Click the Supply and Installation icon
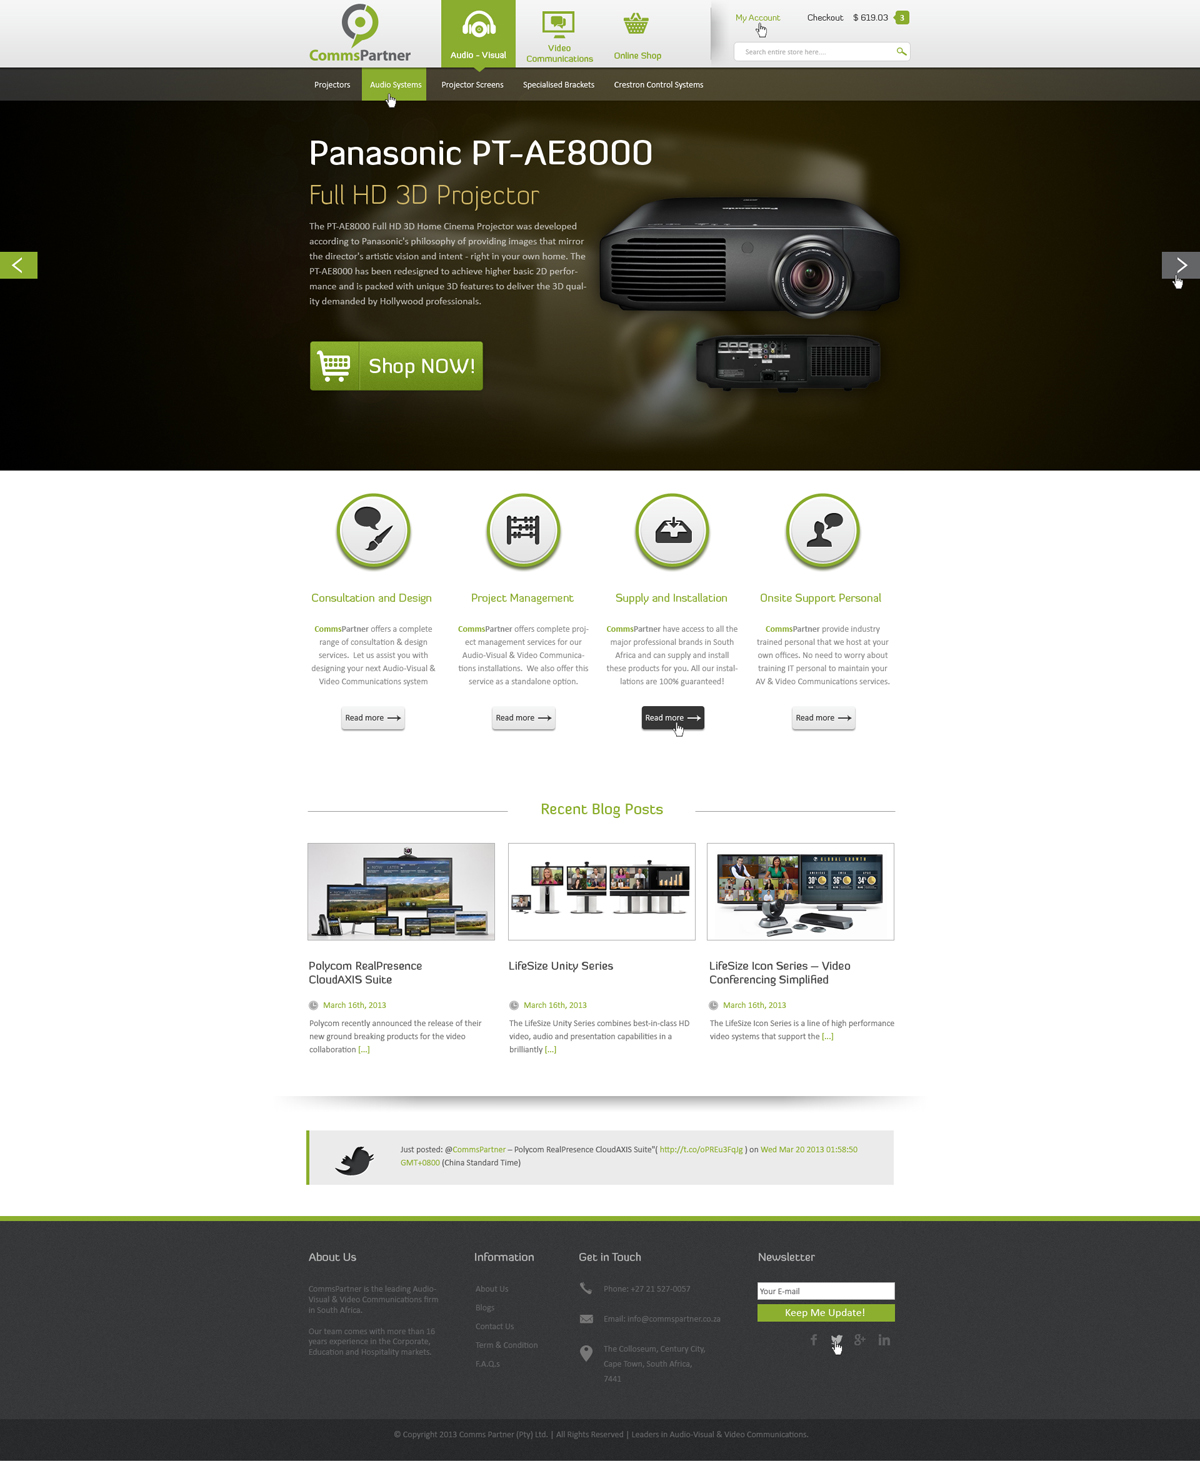 click(x=672, y=531)
